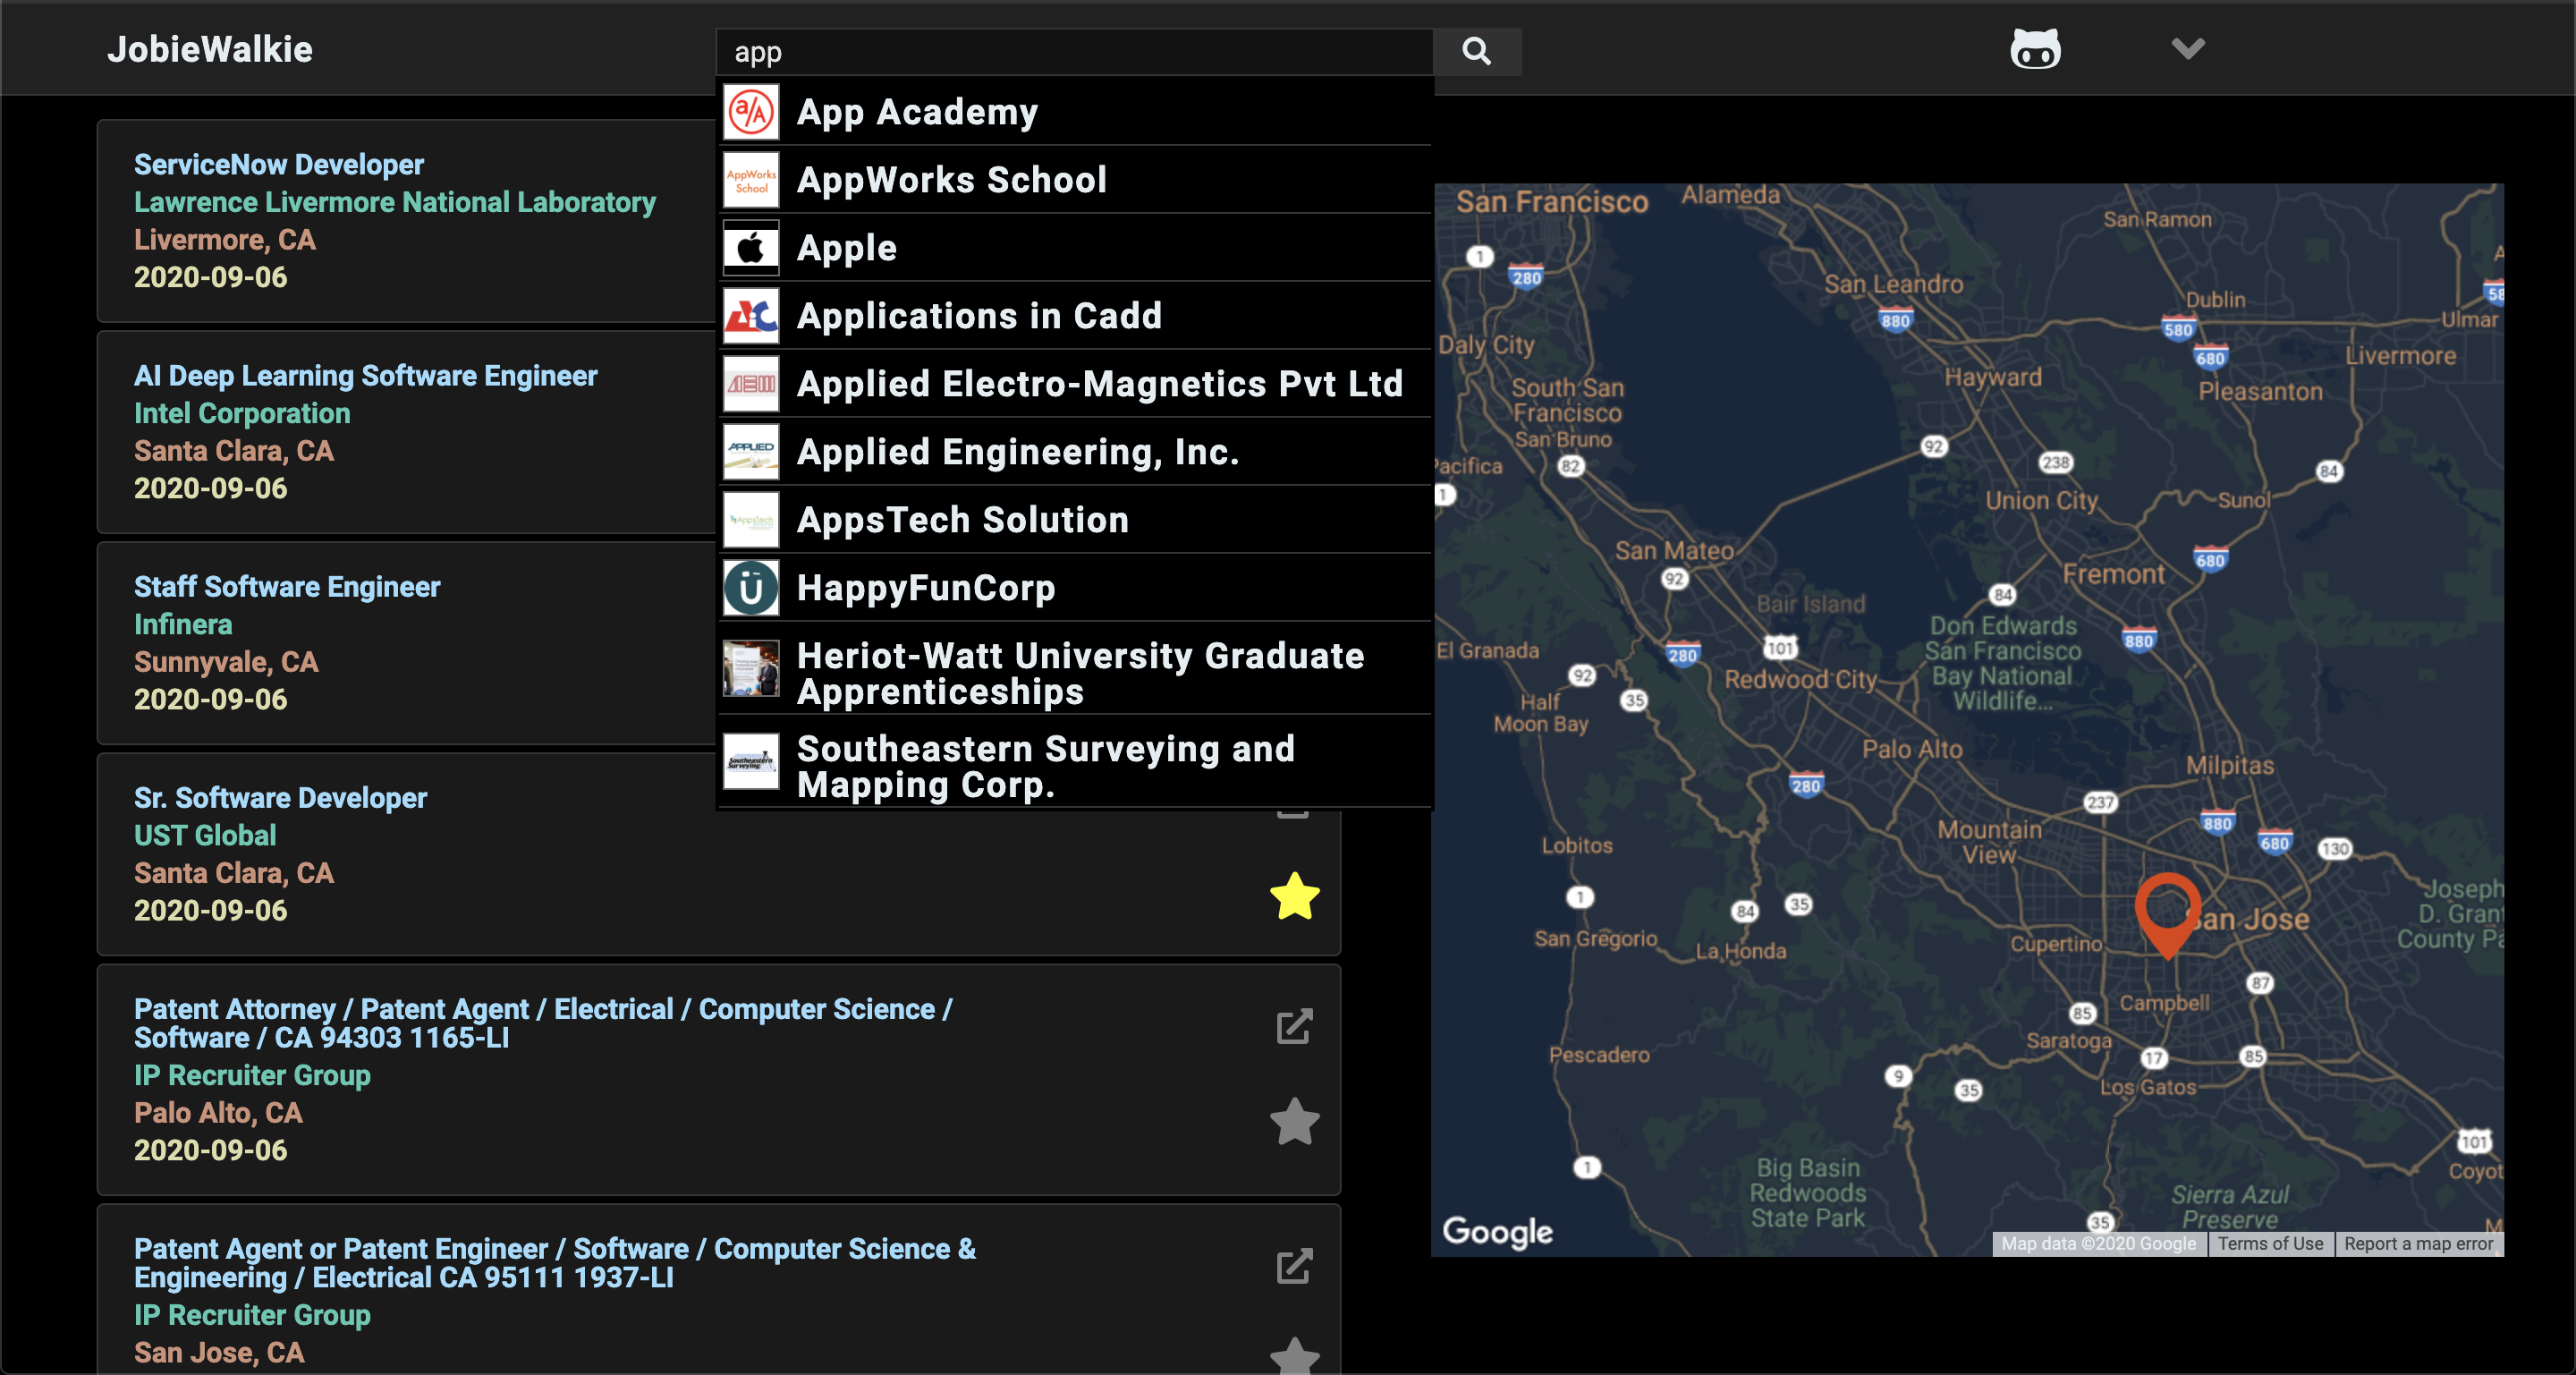Click Report a map error link

(x=2418, y=1244)
